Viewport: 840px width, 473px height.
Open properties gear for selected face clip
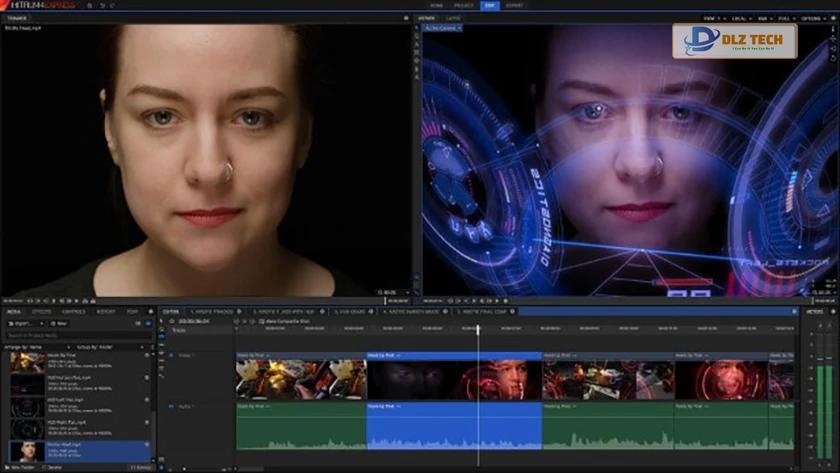coord(147,445)
